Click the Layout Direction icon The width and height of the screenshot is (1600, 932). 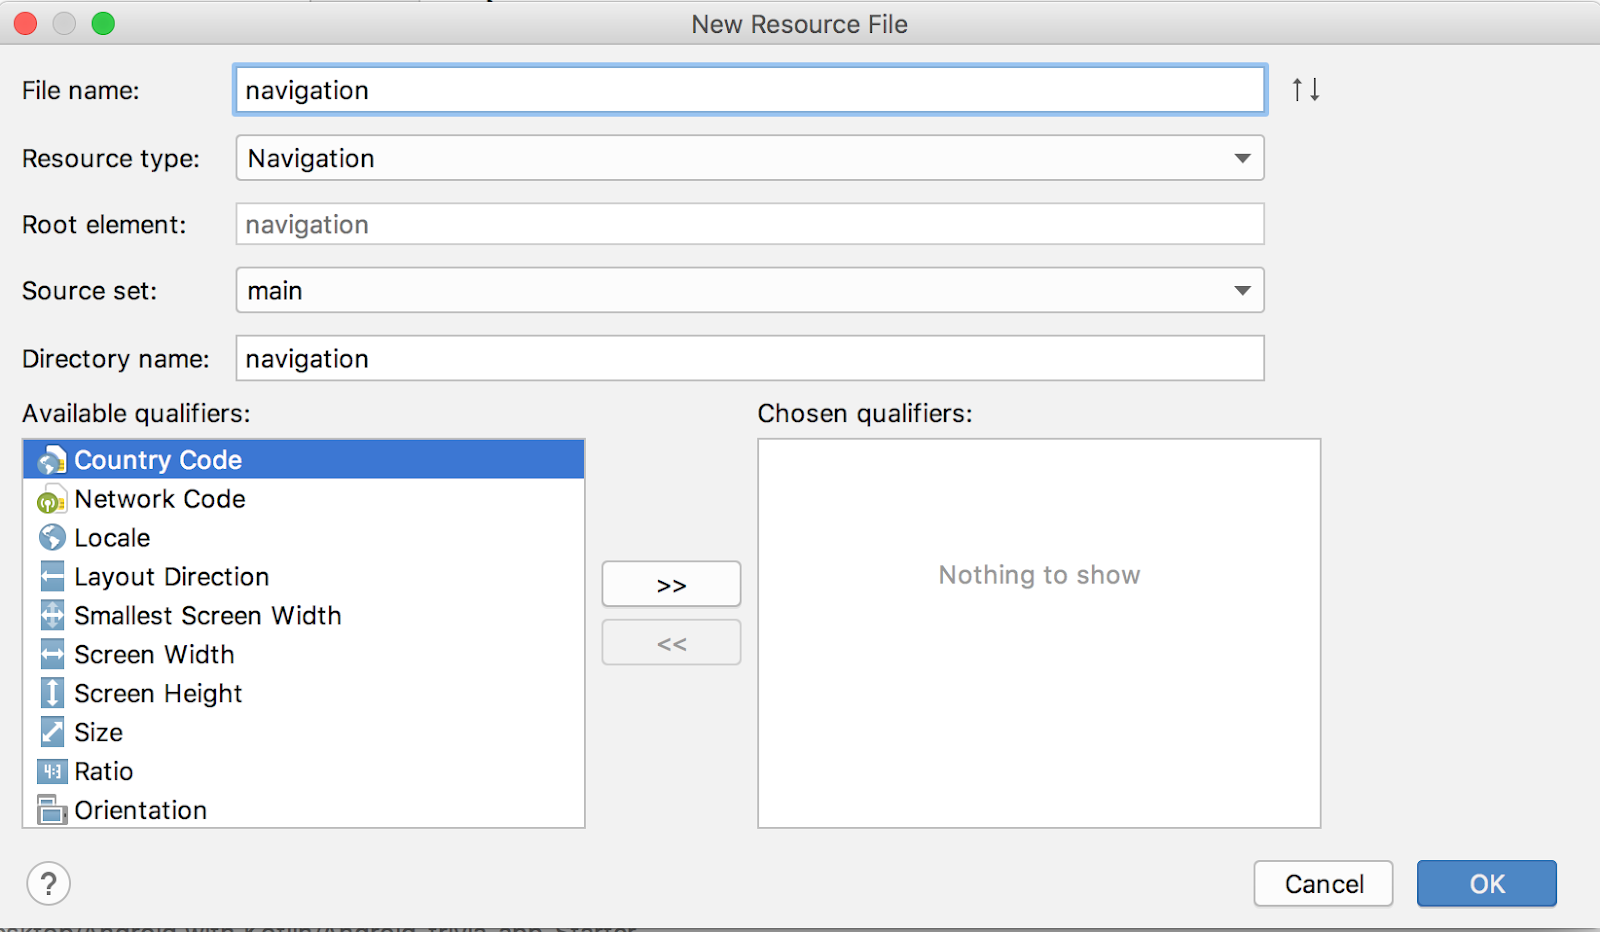click(x=52, y=577)
